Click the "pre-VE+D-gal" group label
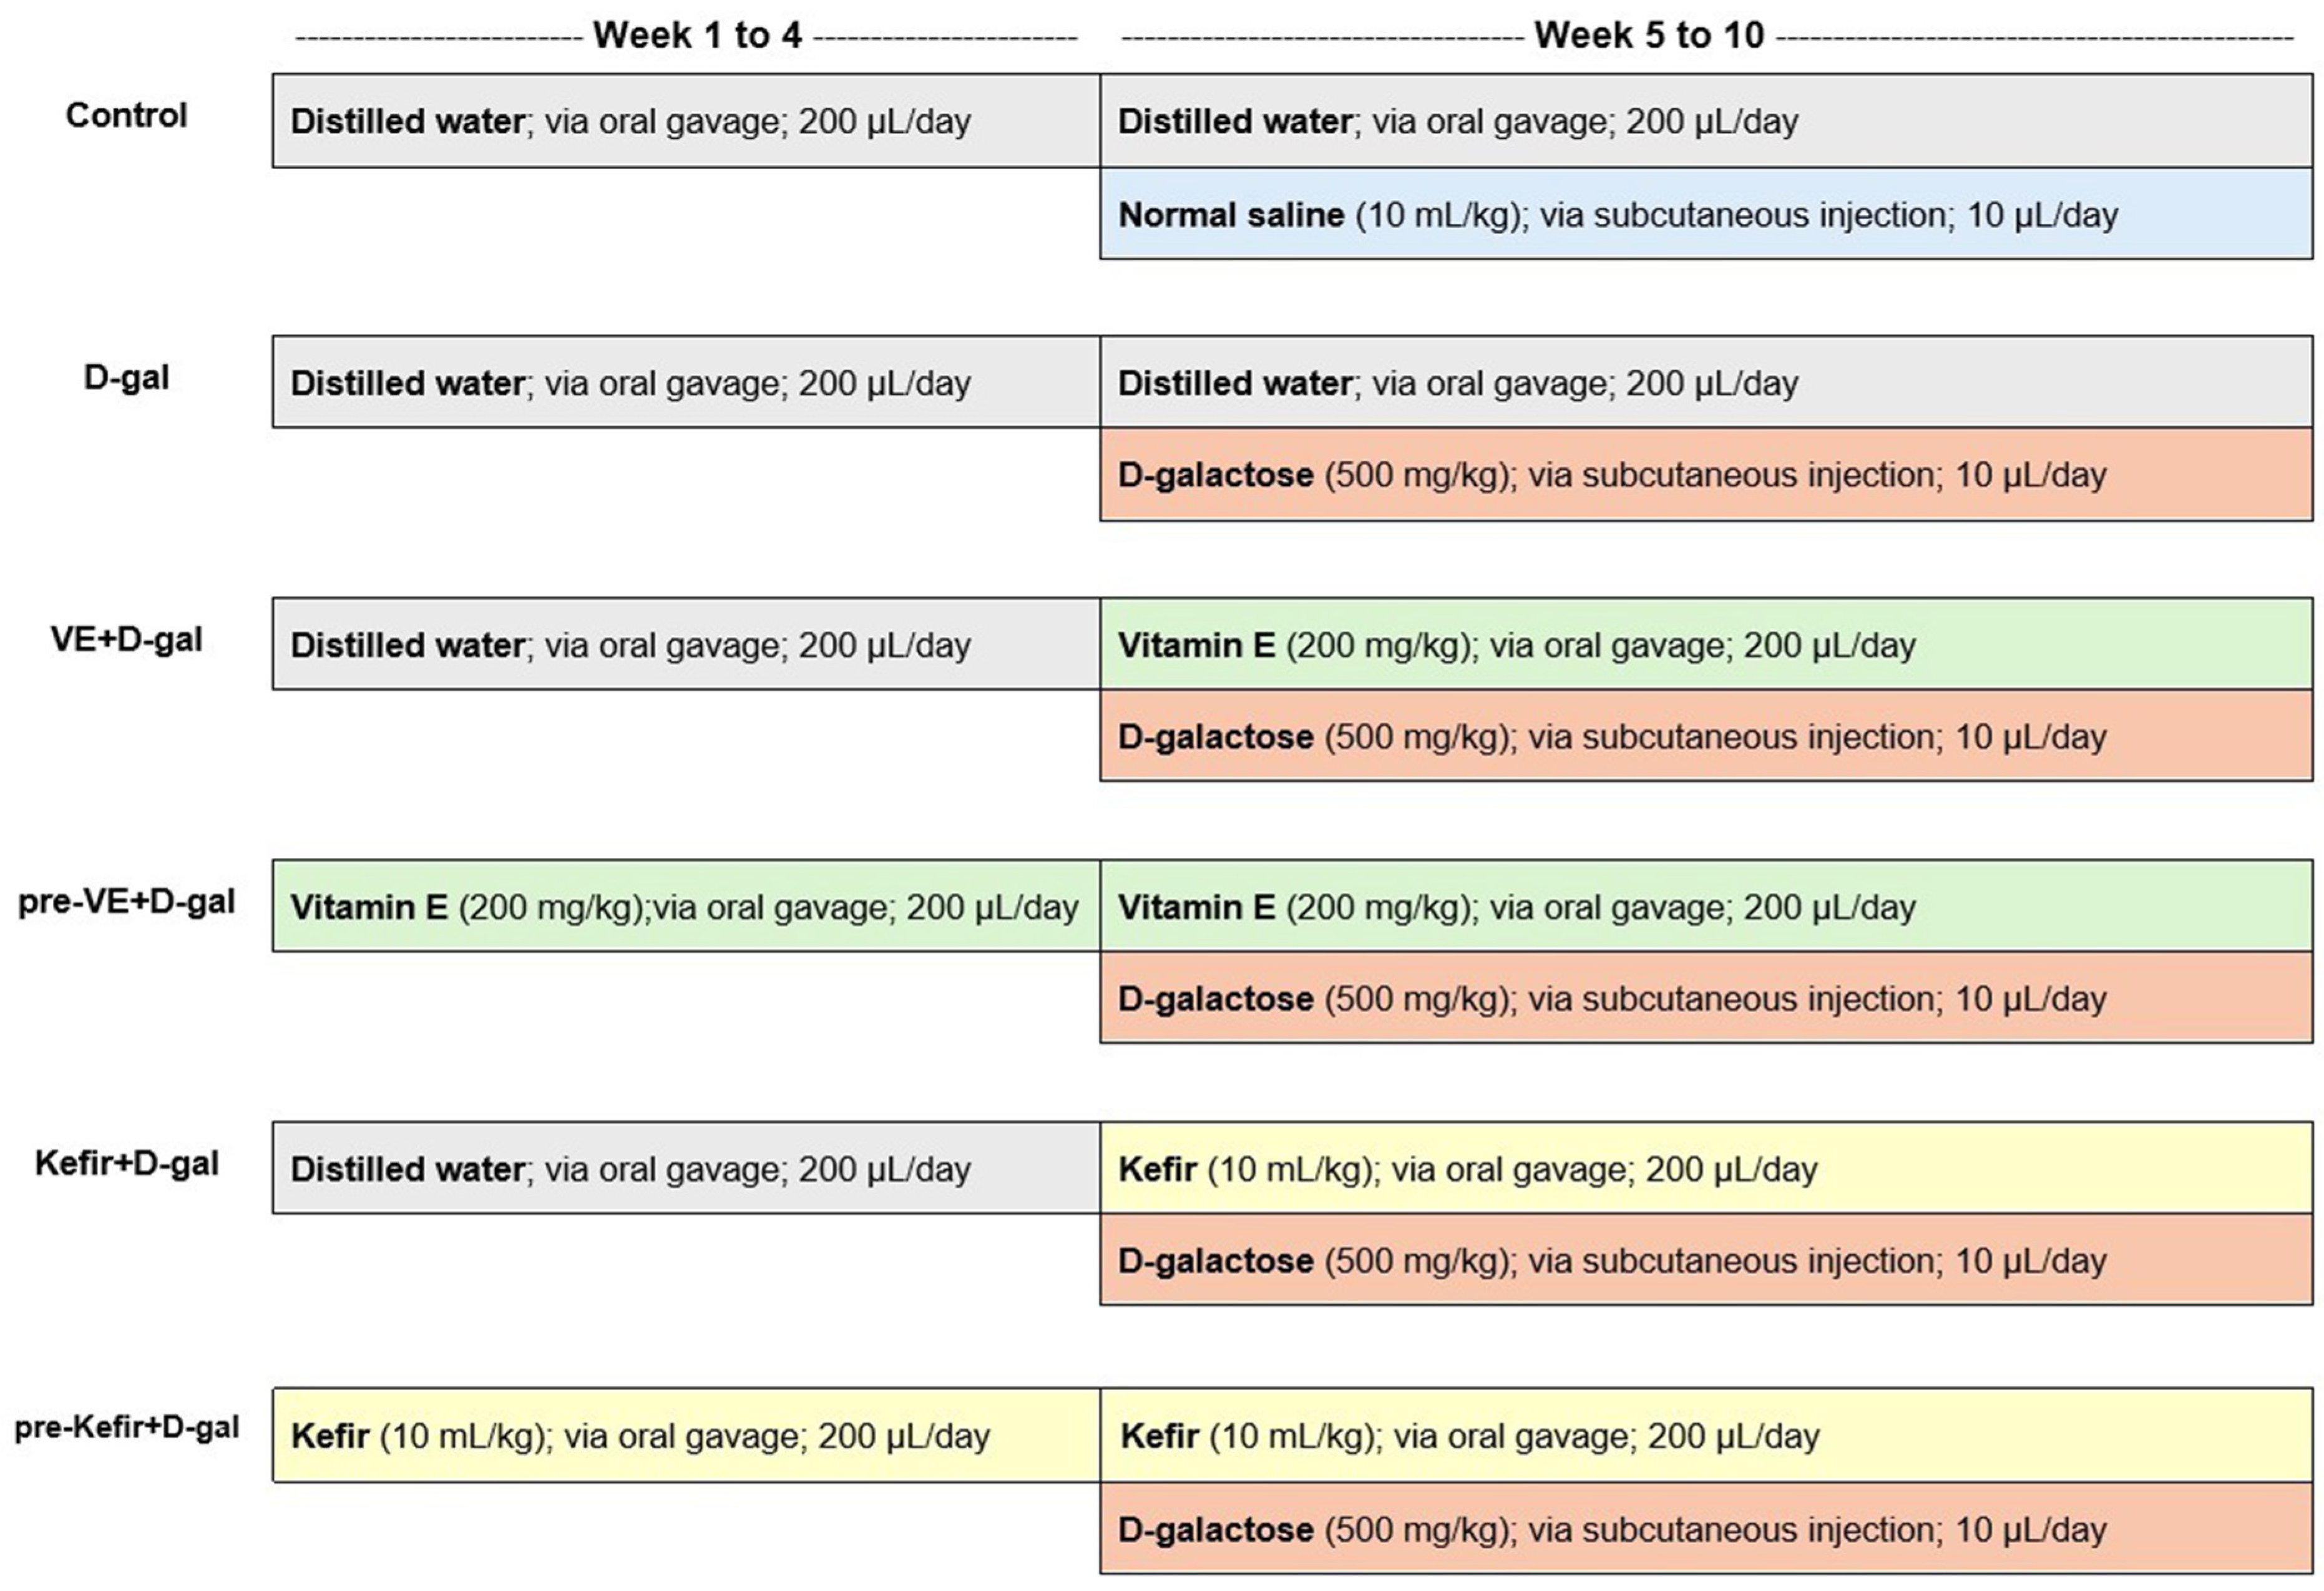The width and height of the screenshot is (2324, 1591). (126, 902)
